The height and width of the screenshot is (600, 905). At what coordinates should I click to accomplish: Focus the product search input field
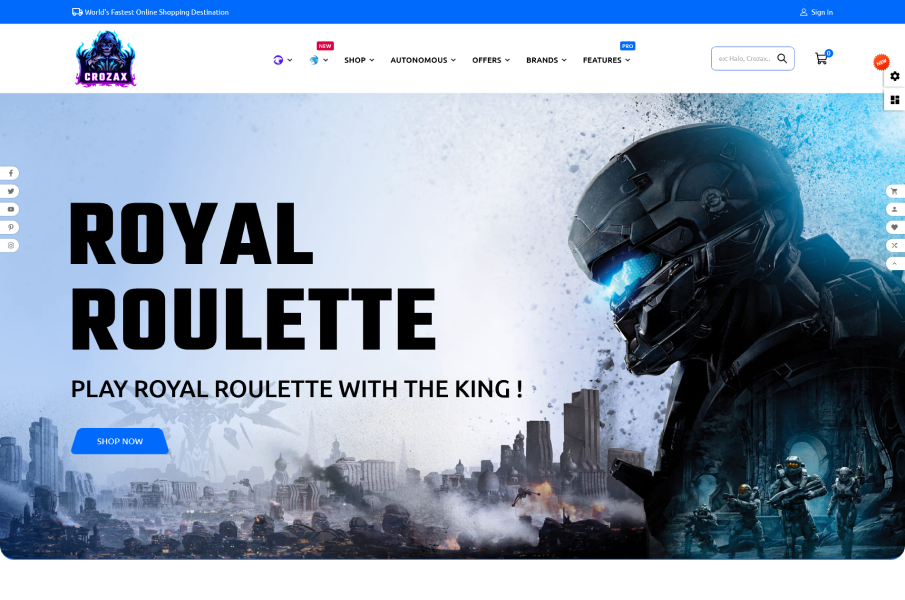[x=745, y=58]
